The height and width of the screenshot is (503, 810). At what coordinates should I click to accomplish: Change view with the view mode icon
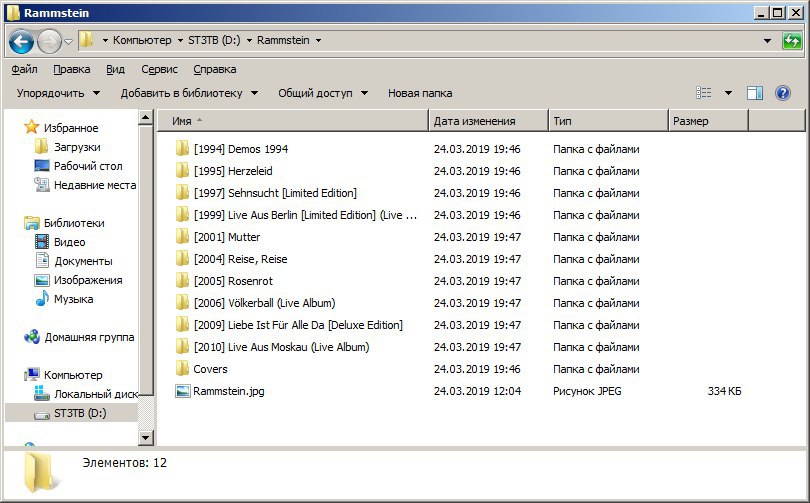(x=704, y=93)
